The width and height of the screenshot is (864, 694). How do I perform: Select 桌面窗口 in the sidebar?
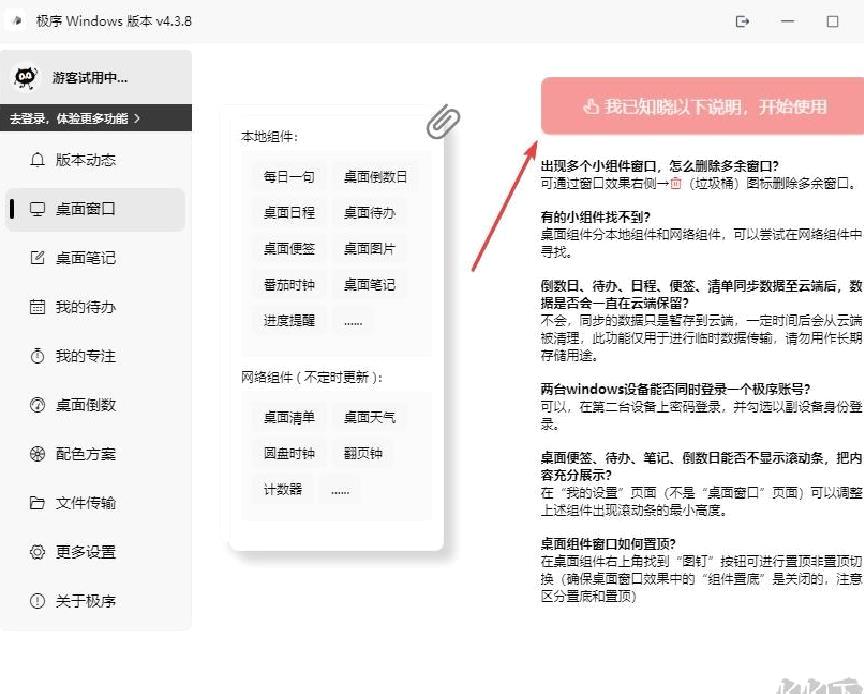pyautogui.click(x=95, y=209)
